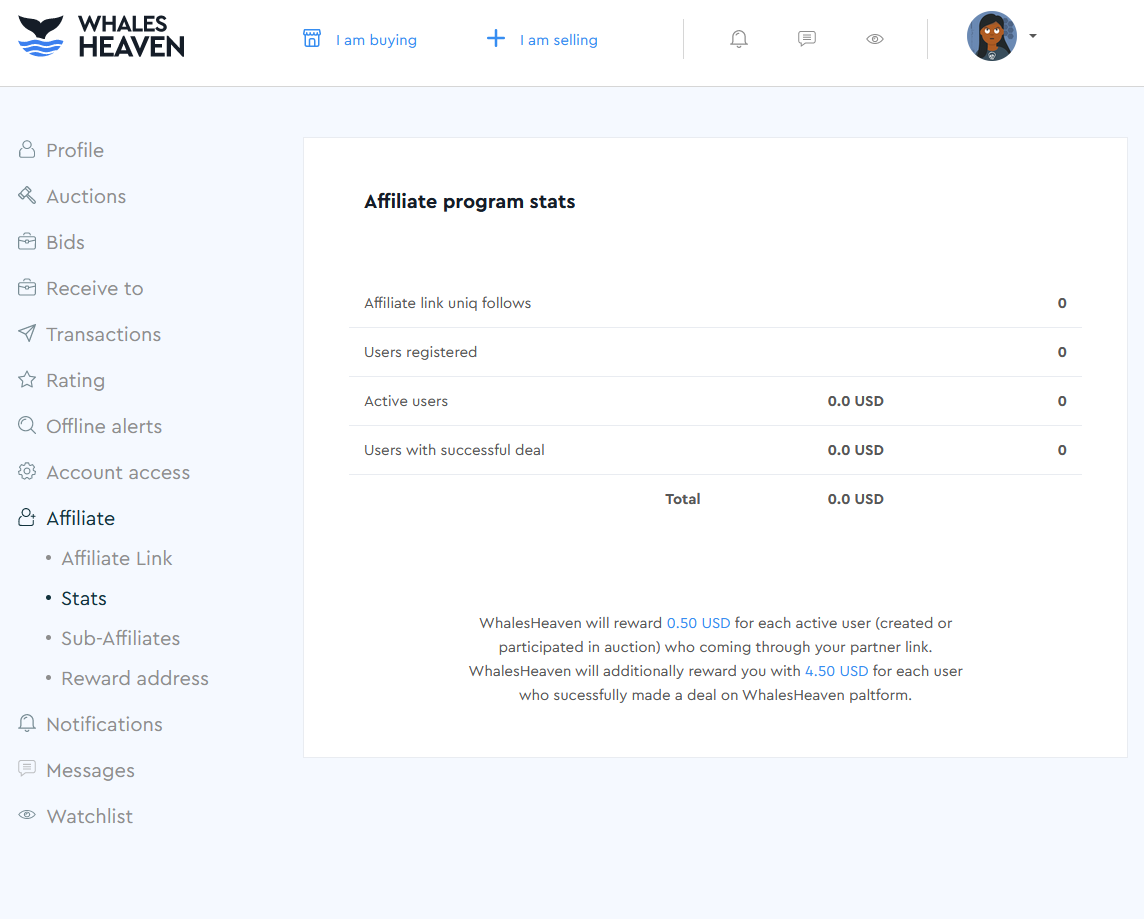Click the sidebar Notifications bell icon
Screen dimensions: 1144x919
(27, 724)
